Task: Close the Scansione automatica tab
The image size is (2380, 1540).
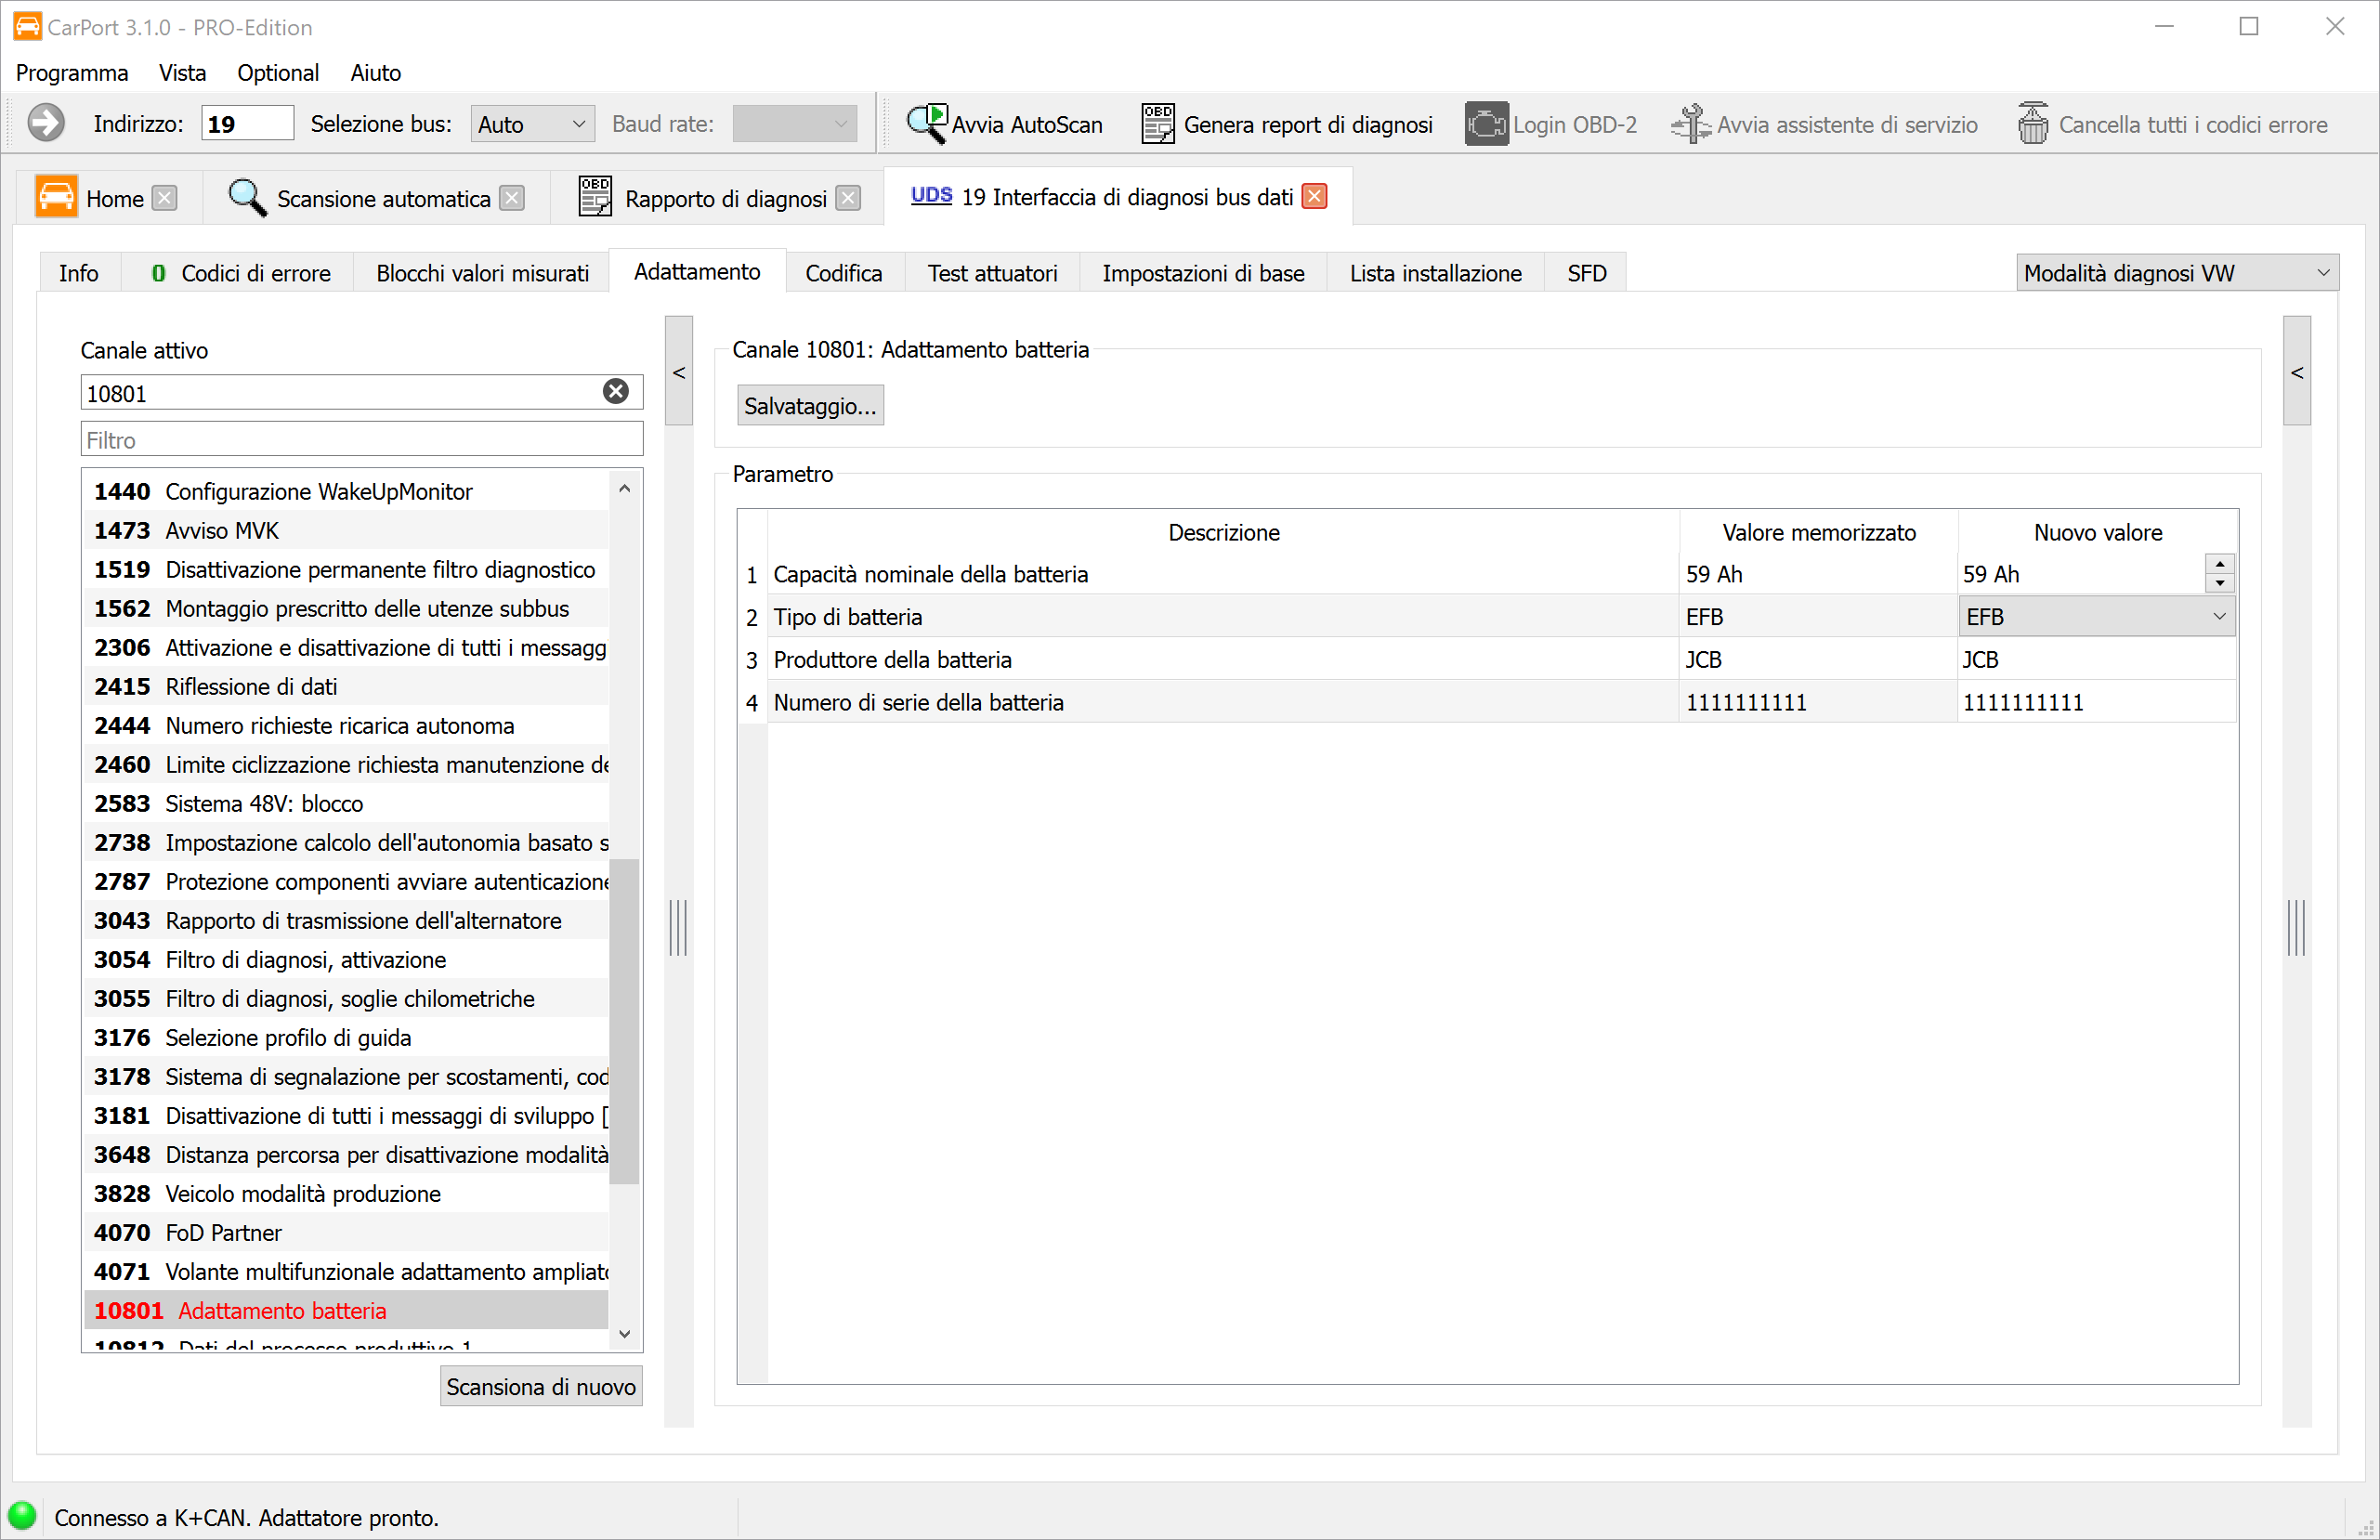Action: [512, 198]
